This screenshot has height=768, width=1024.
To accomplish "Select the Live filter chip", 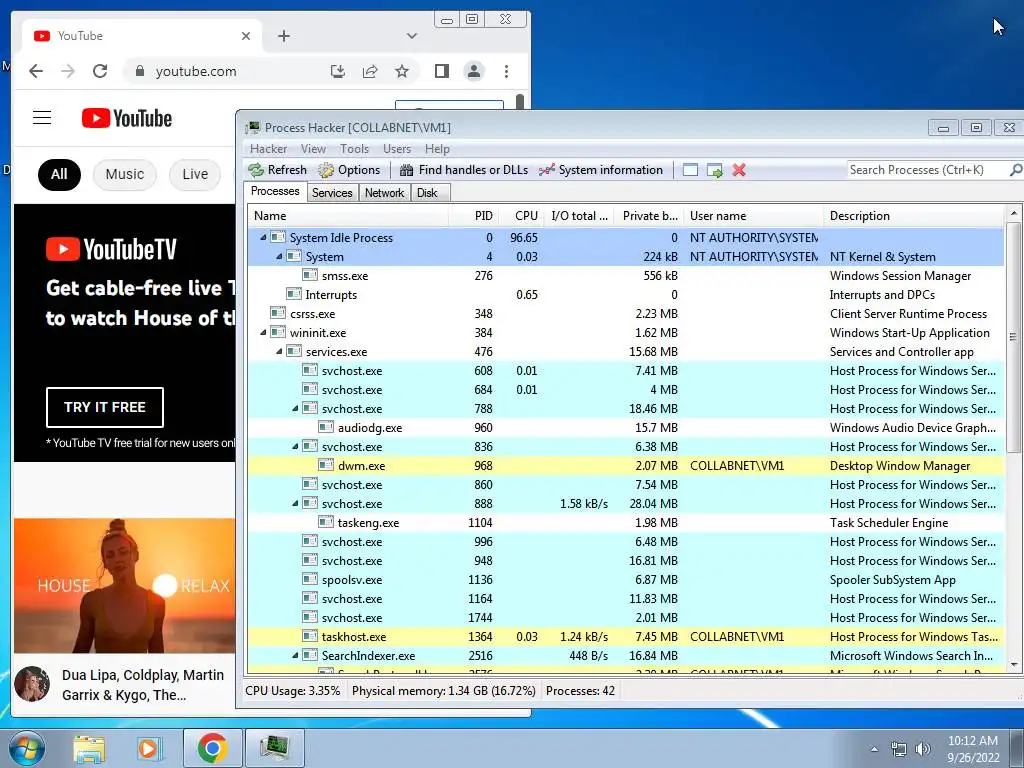I will click(x=195, y=174).
